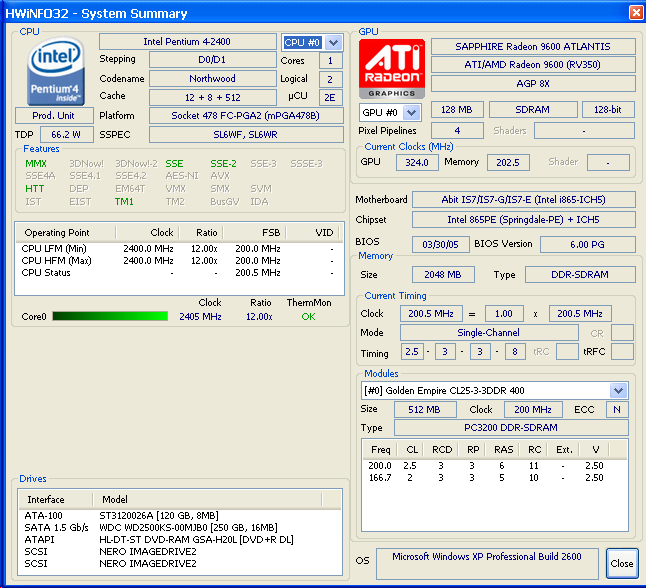
Task: Click the Pixel Pipelines value 4
Action: 457,131
